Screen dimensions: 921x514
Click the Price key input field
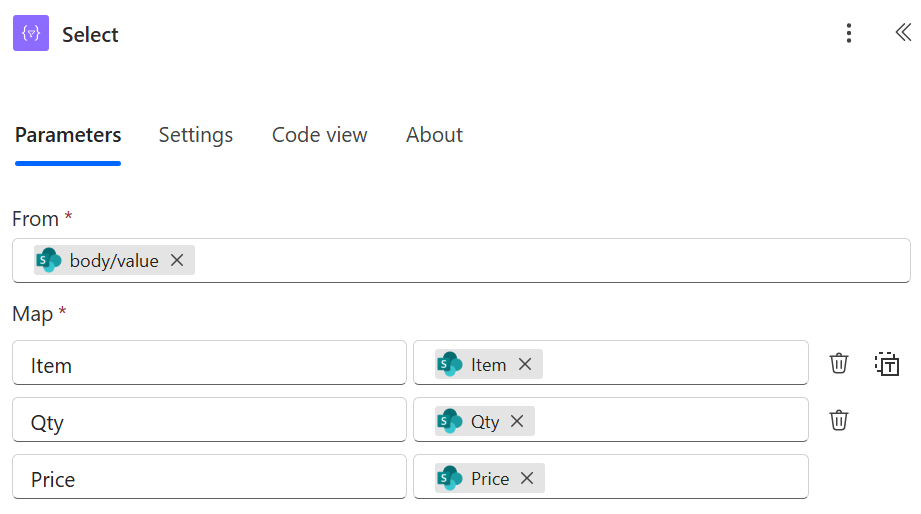209,478
